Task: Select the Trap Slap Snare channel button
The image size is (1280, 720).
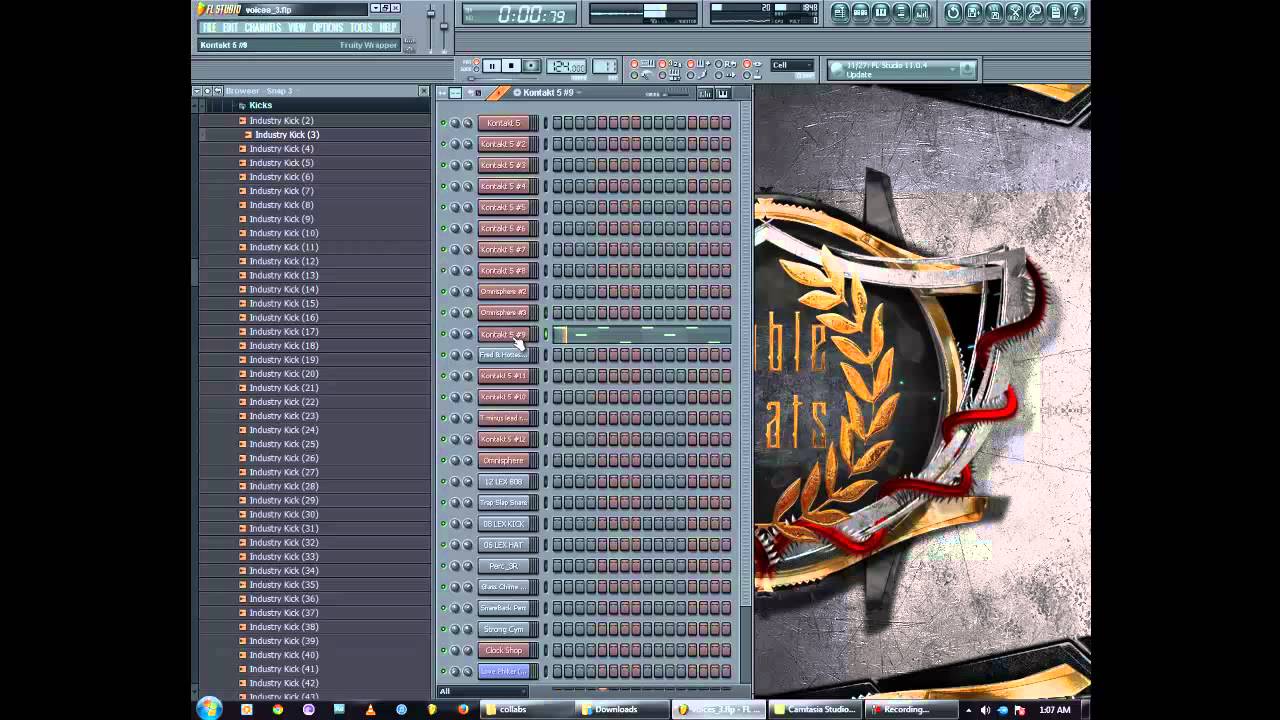Action: coord(504,503)
